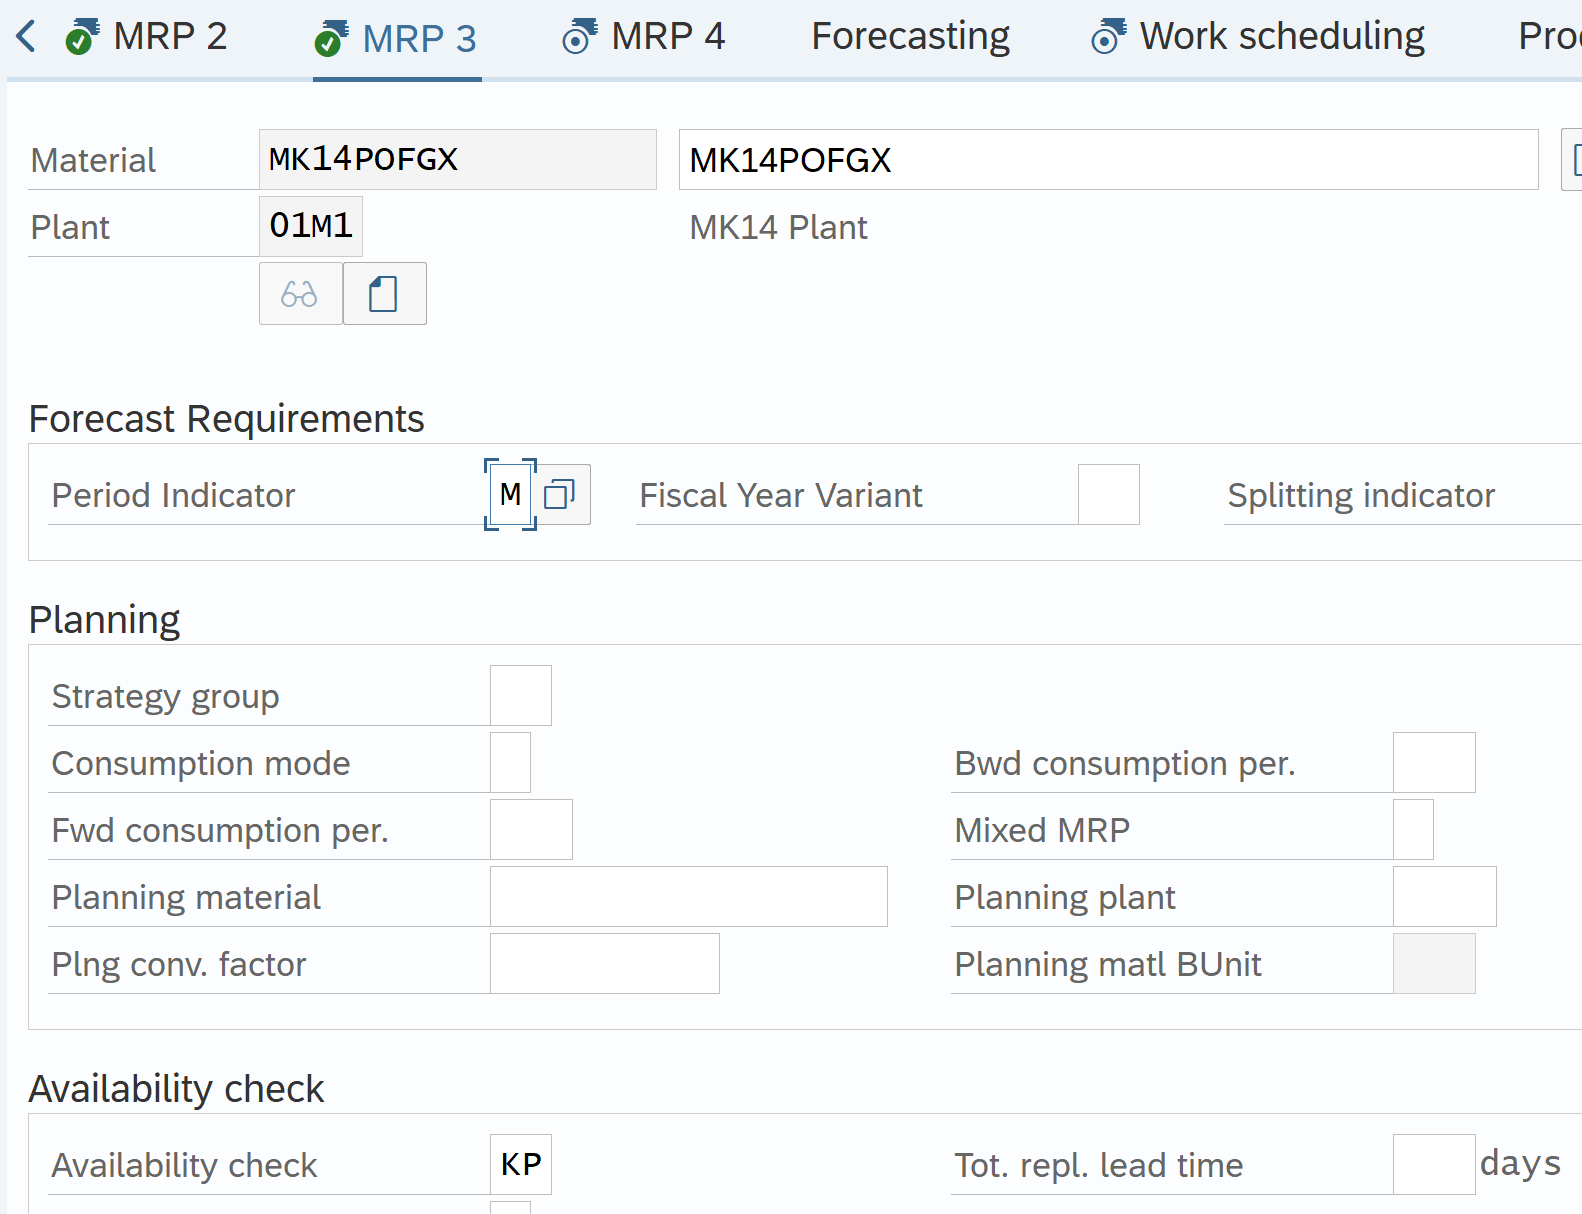Click the Tot. repl. lead time field

(1433, 1165)
